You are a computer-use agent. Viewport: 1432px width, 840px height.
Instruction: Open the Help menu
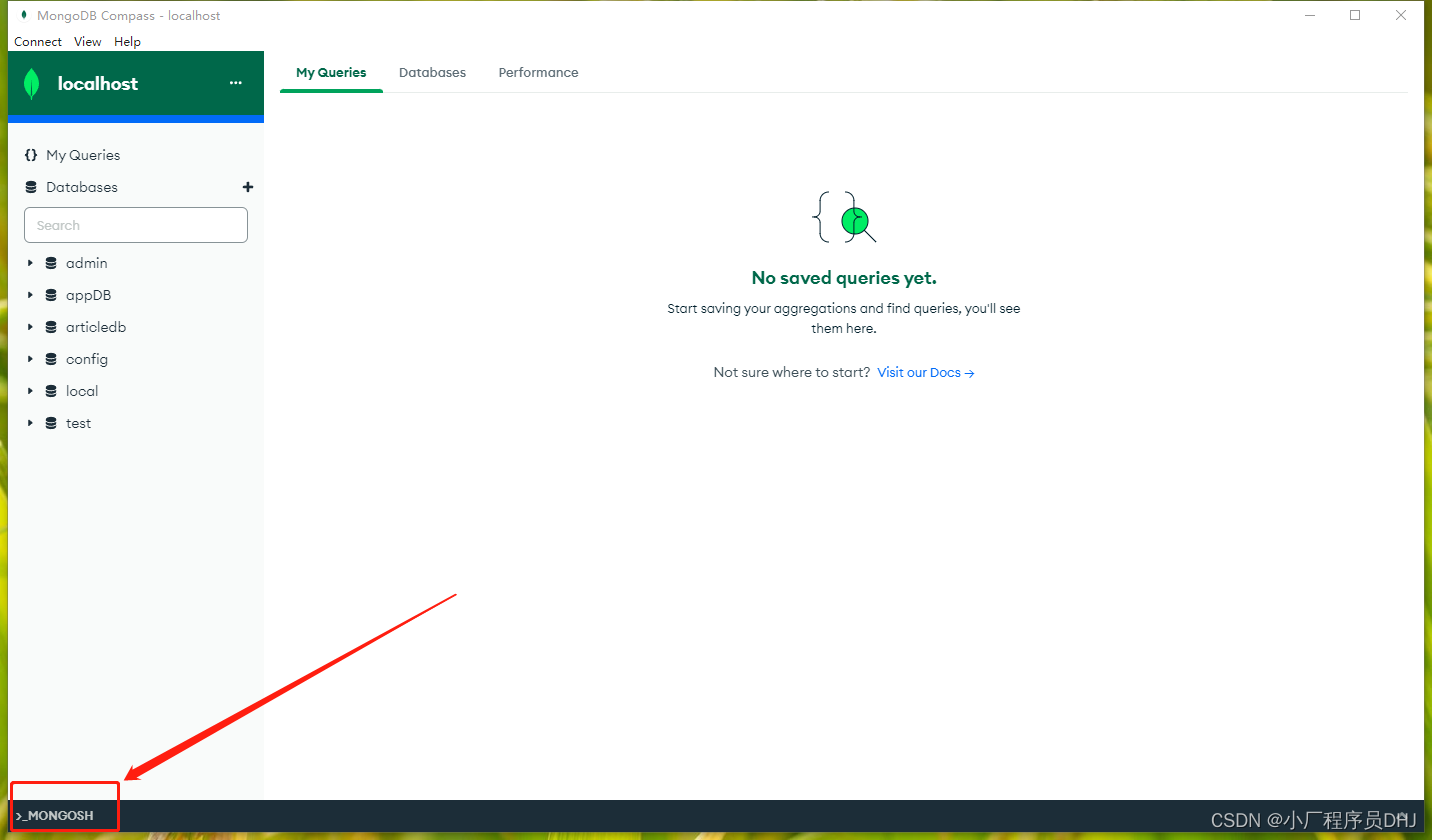(127, 42)
